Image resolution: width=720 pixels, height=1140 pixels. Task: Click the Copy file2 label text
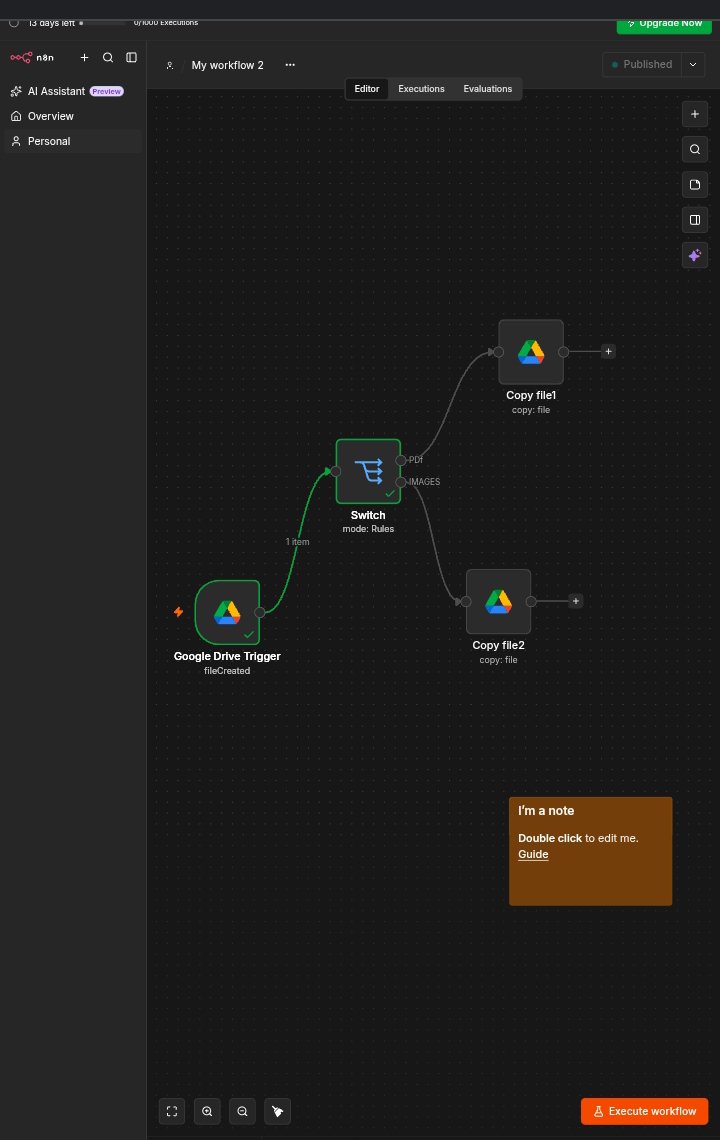(498, 645)
